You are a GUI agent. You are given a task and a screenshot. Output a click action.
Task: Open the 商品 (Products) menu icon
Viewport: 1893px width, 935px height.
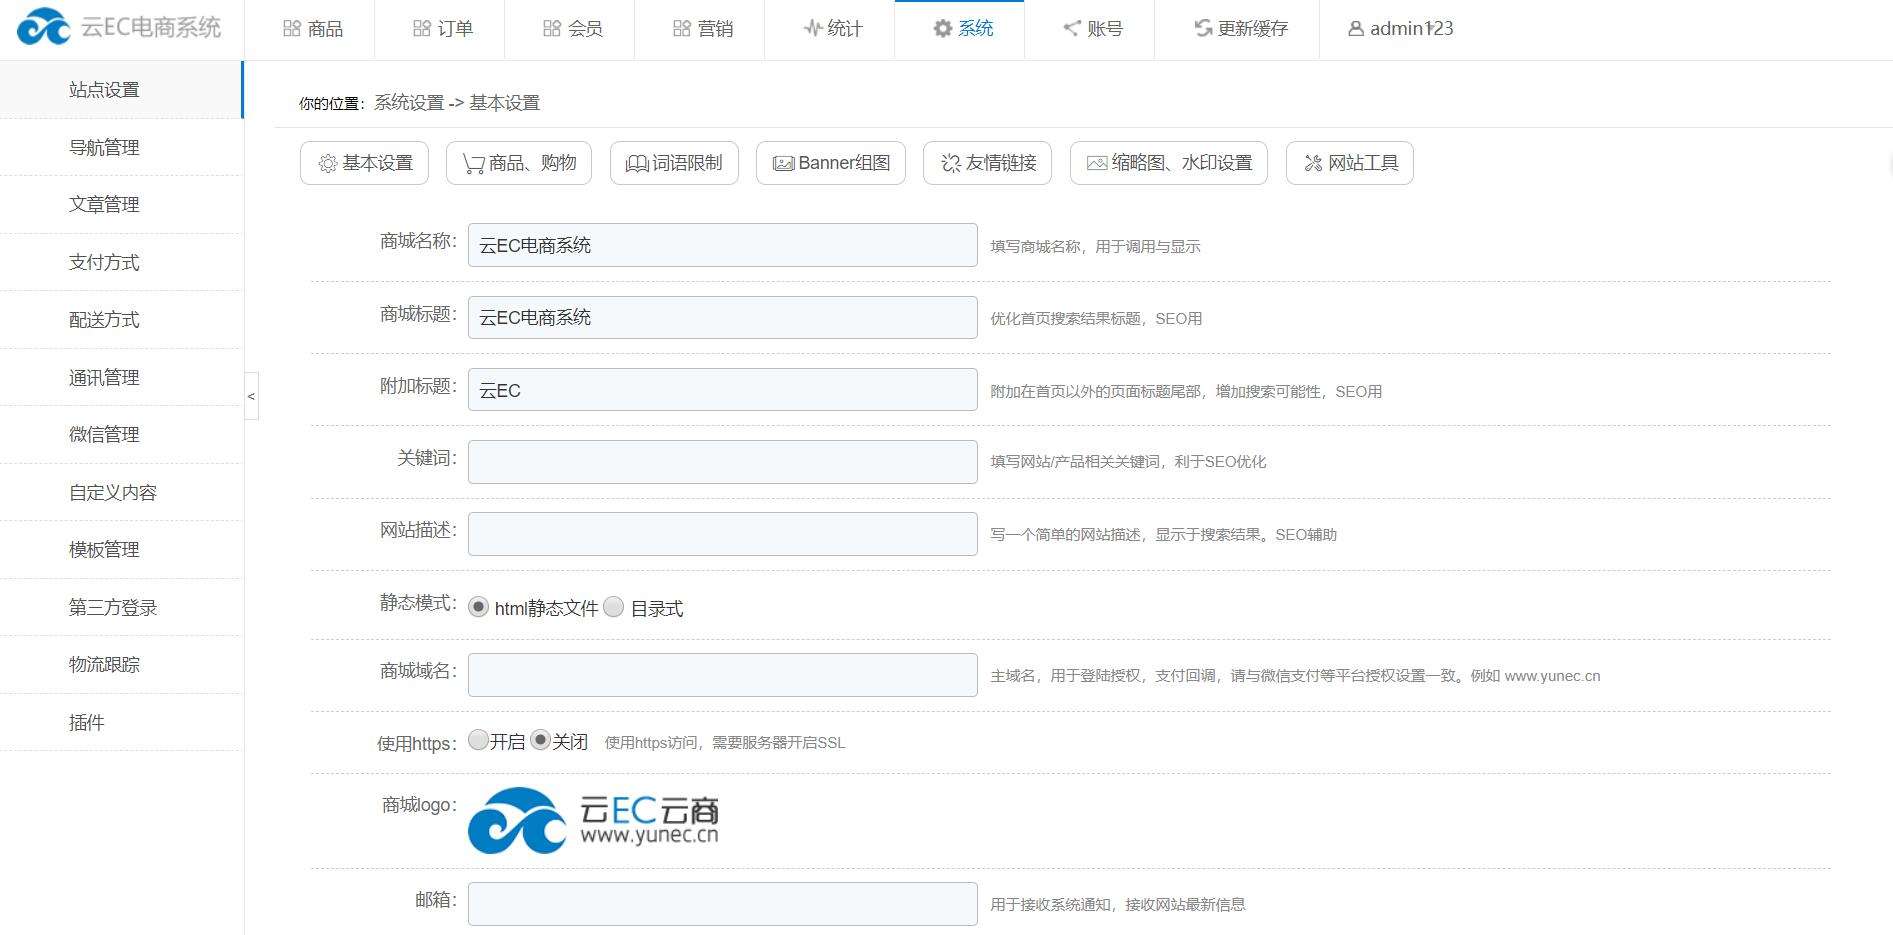pos(290,29)
